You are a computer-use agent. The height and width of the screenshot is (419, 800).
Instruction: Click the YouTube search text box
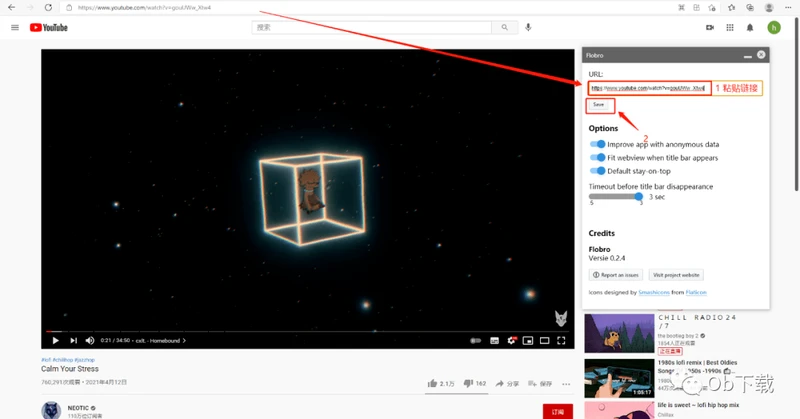371,28
